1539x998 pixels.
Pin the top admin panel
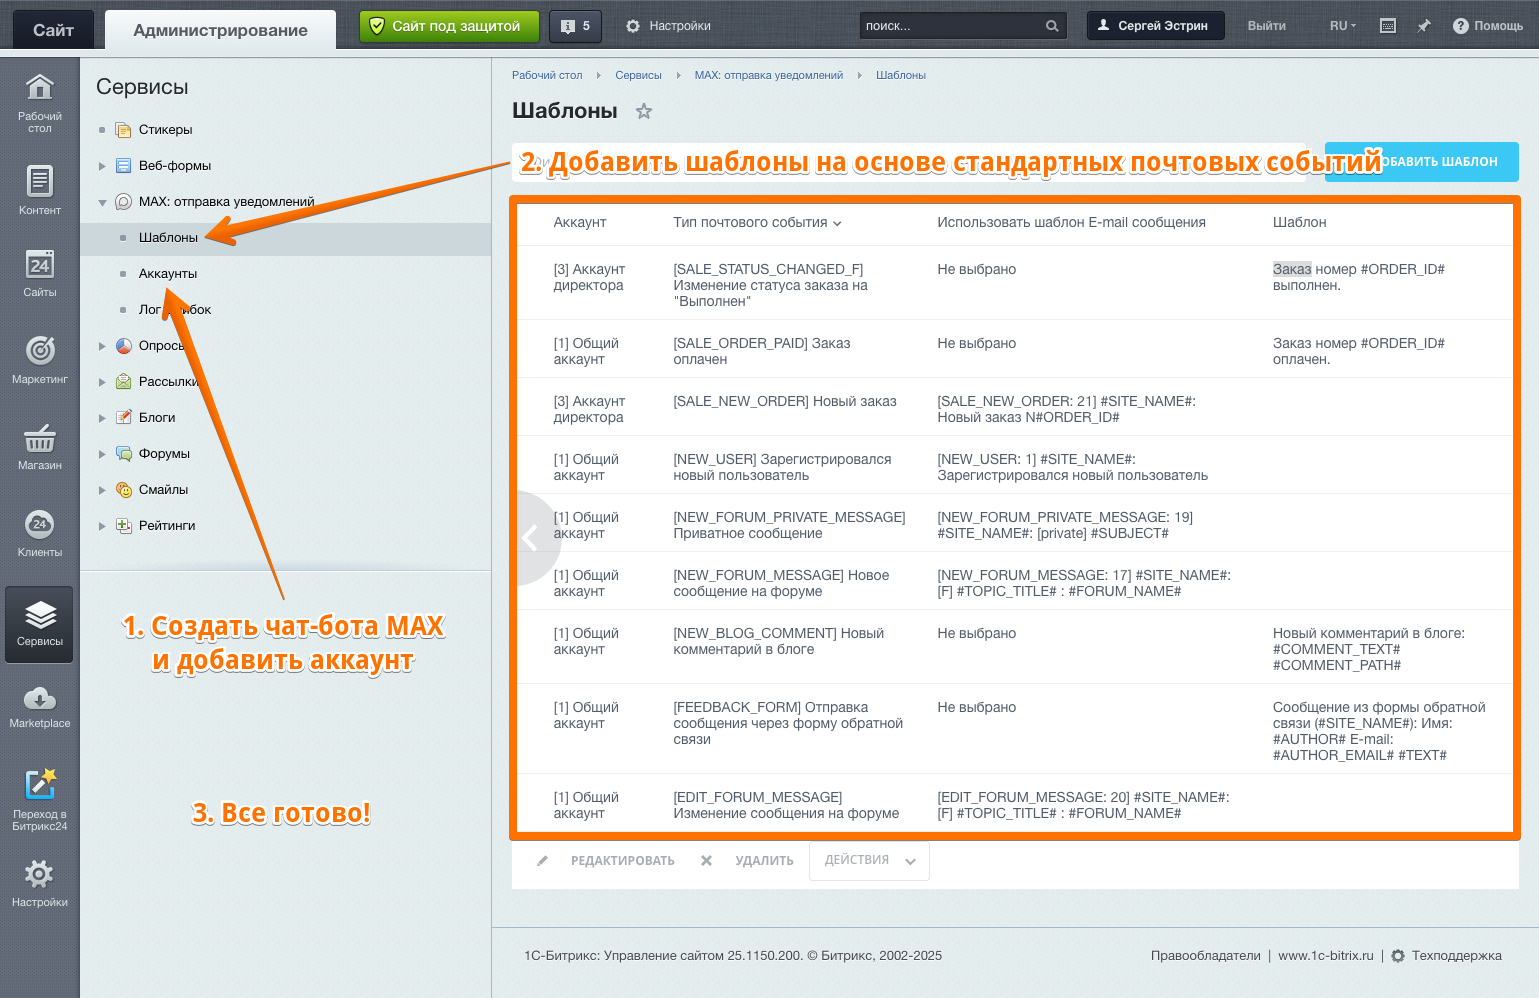[1424, 25]
